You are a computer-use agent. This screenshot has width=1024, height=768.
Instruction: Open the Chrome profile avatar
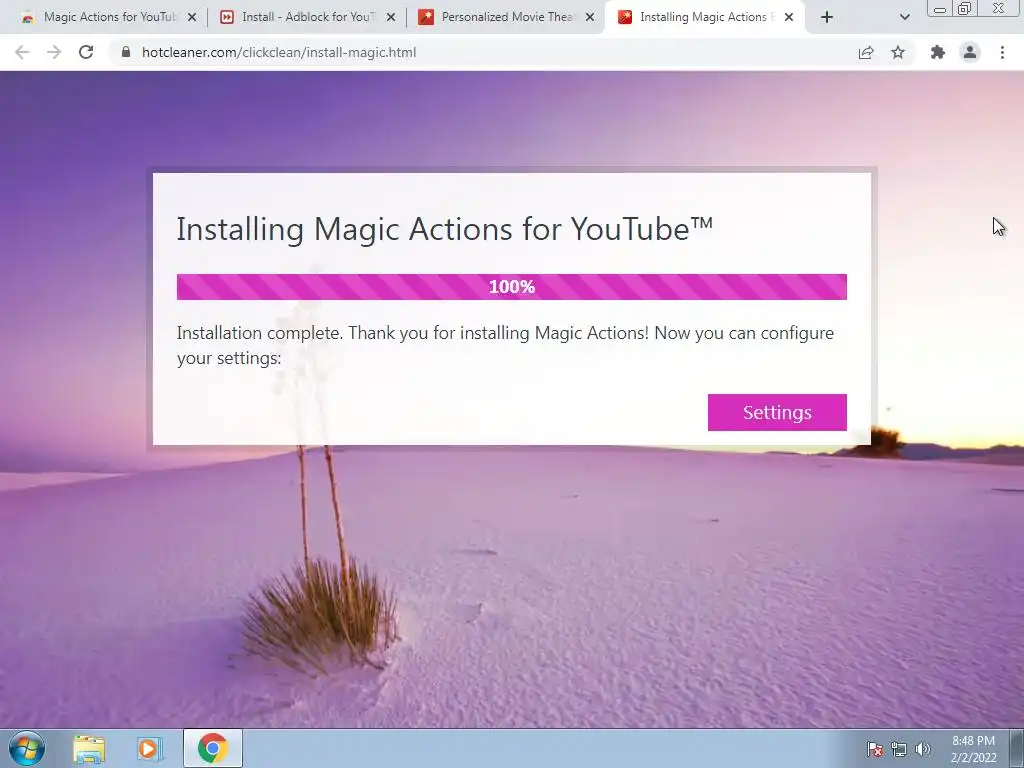[x=970, y=52]
